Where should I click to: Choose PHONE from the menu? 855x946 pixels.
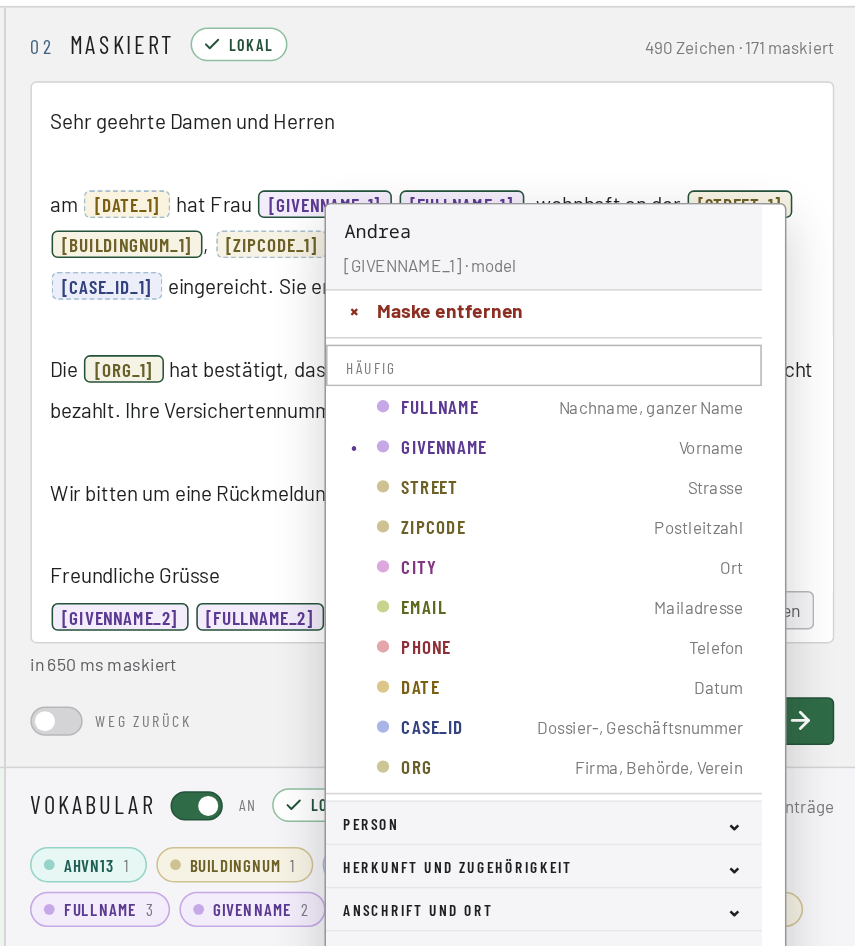point(544,648)
